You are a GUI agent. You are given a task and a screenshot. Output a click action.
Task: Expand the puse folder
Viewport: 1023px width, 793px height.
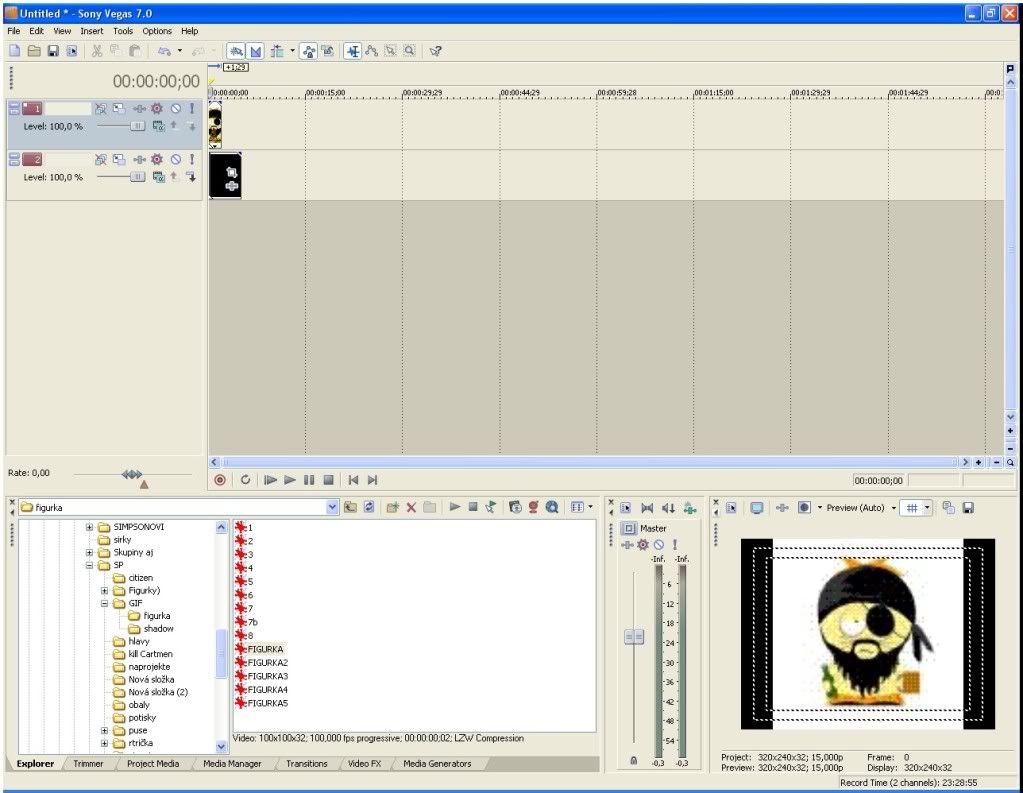(104, 730)
